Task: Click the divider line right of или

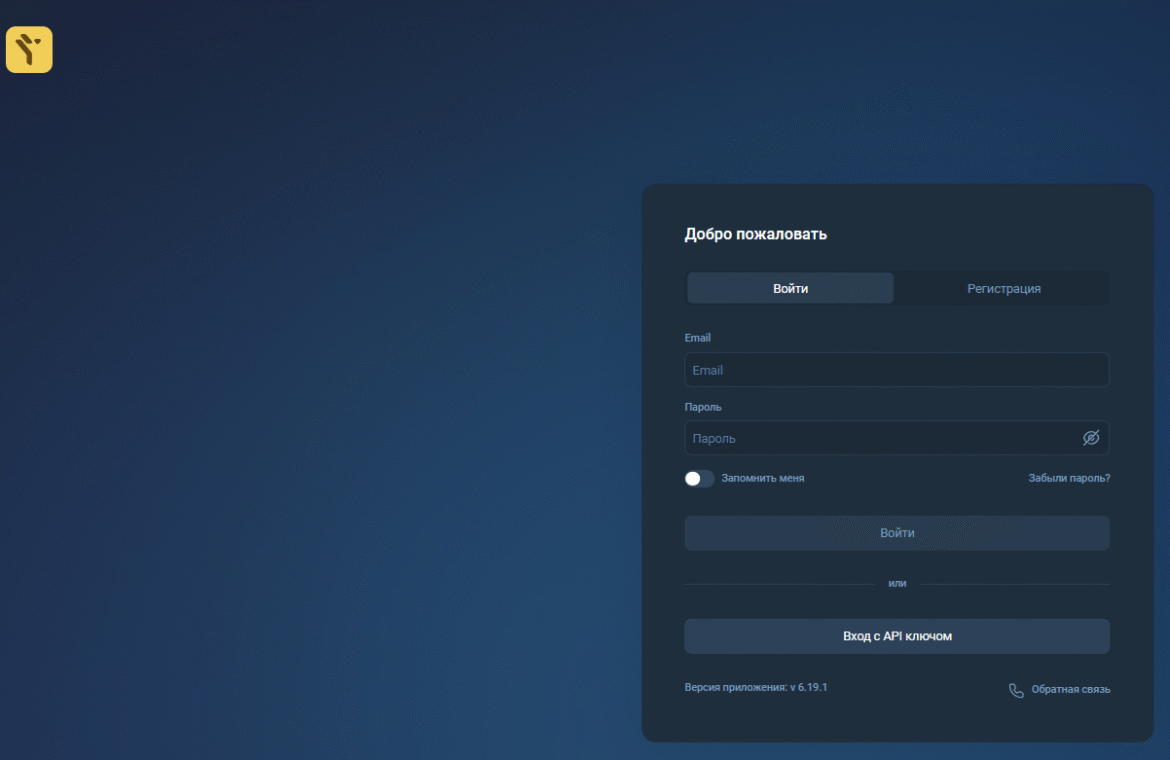Action: click(1015, 584)
